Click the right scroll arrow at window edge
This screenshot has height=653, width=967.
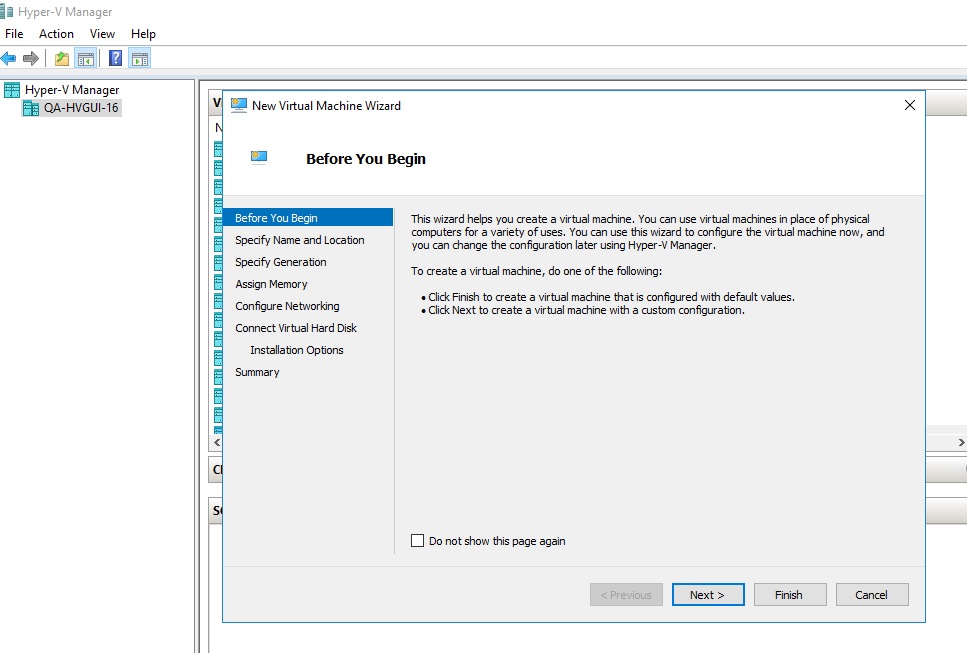961,442
